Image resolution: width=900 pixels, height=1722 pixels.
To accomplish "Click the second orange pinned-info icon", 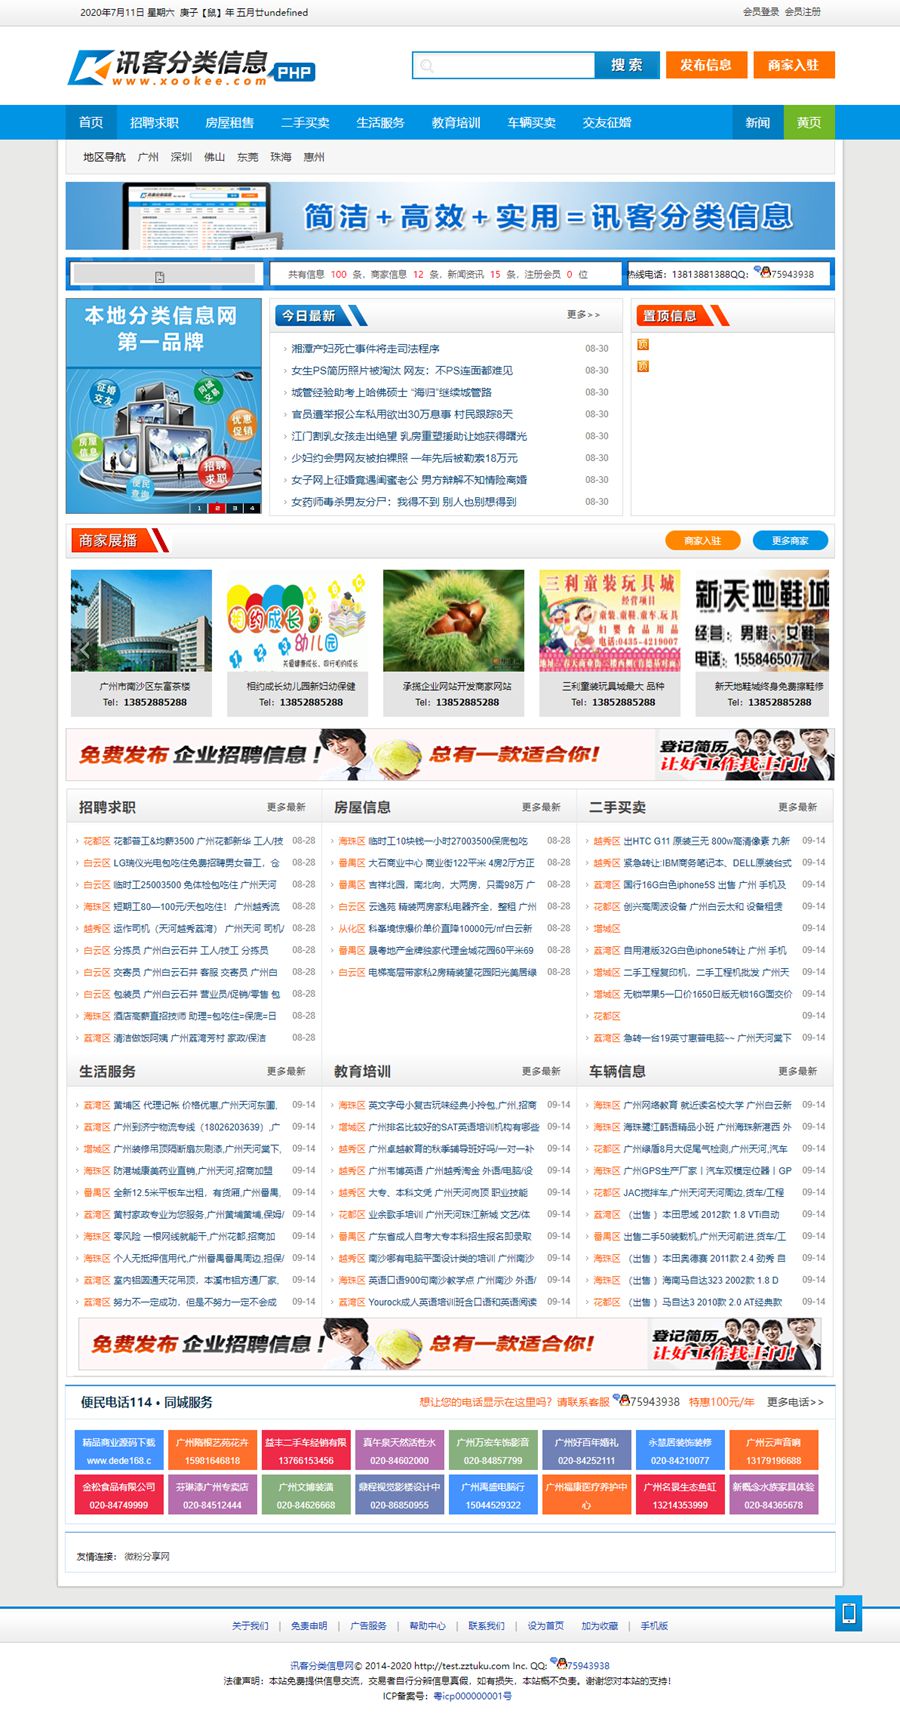I will point(643,367).
